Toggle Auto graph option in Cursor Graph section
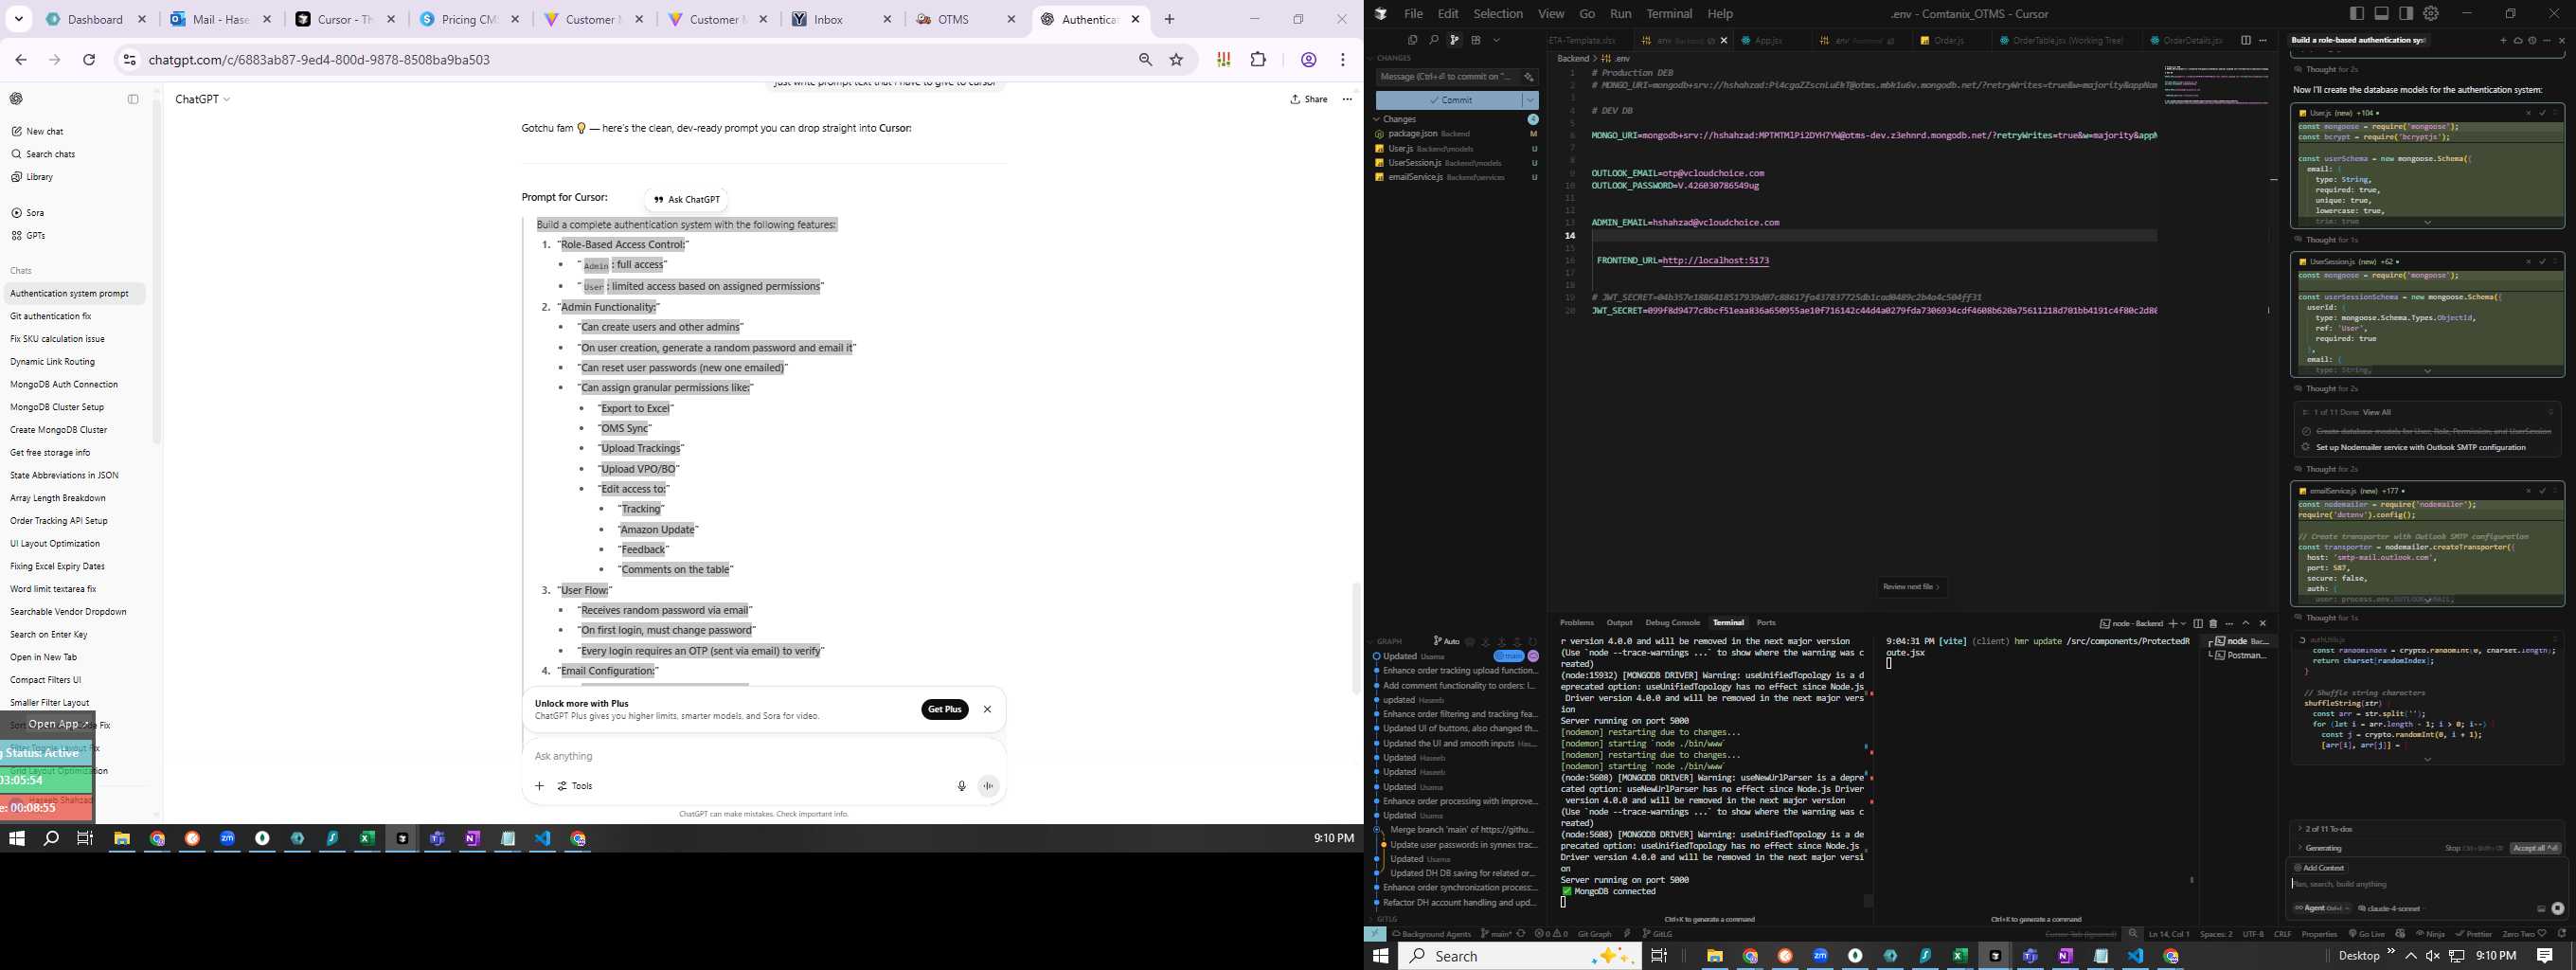2576x970 pixels. (1446, 641)
